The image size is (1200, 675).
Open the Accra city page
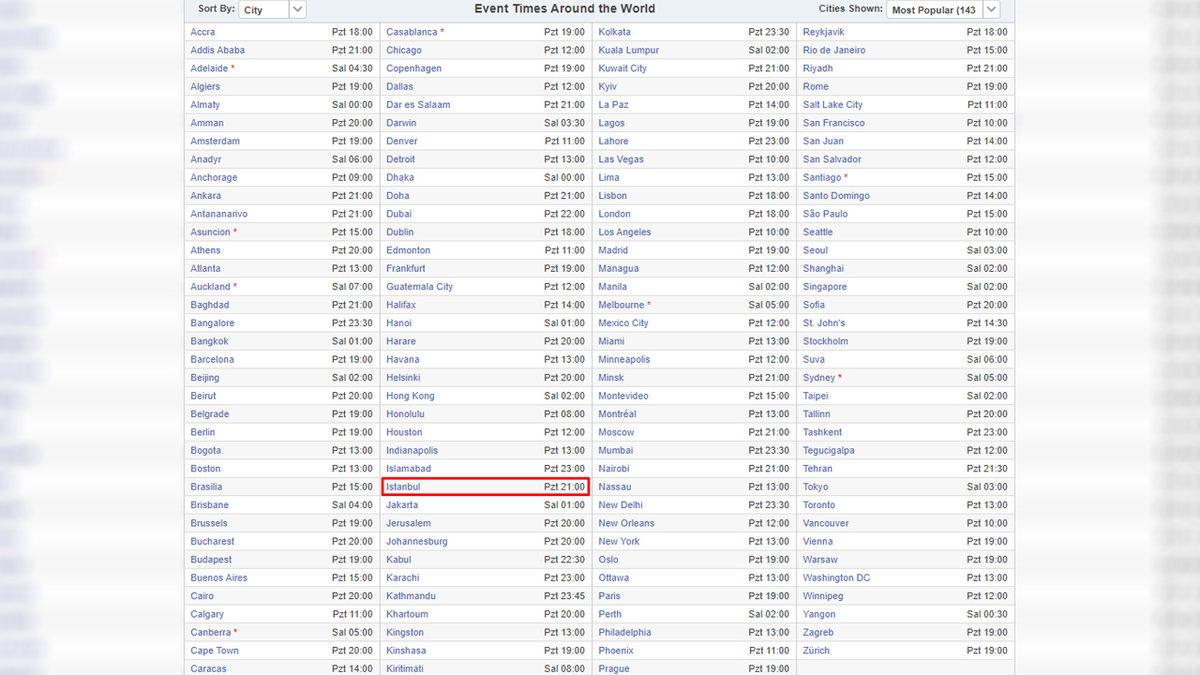204,31
